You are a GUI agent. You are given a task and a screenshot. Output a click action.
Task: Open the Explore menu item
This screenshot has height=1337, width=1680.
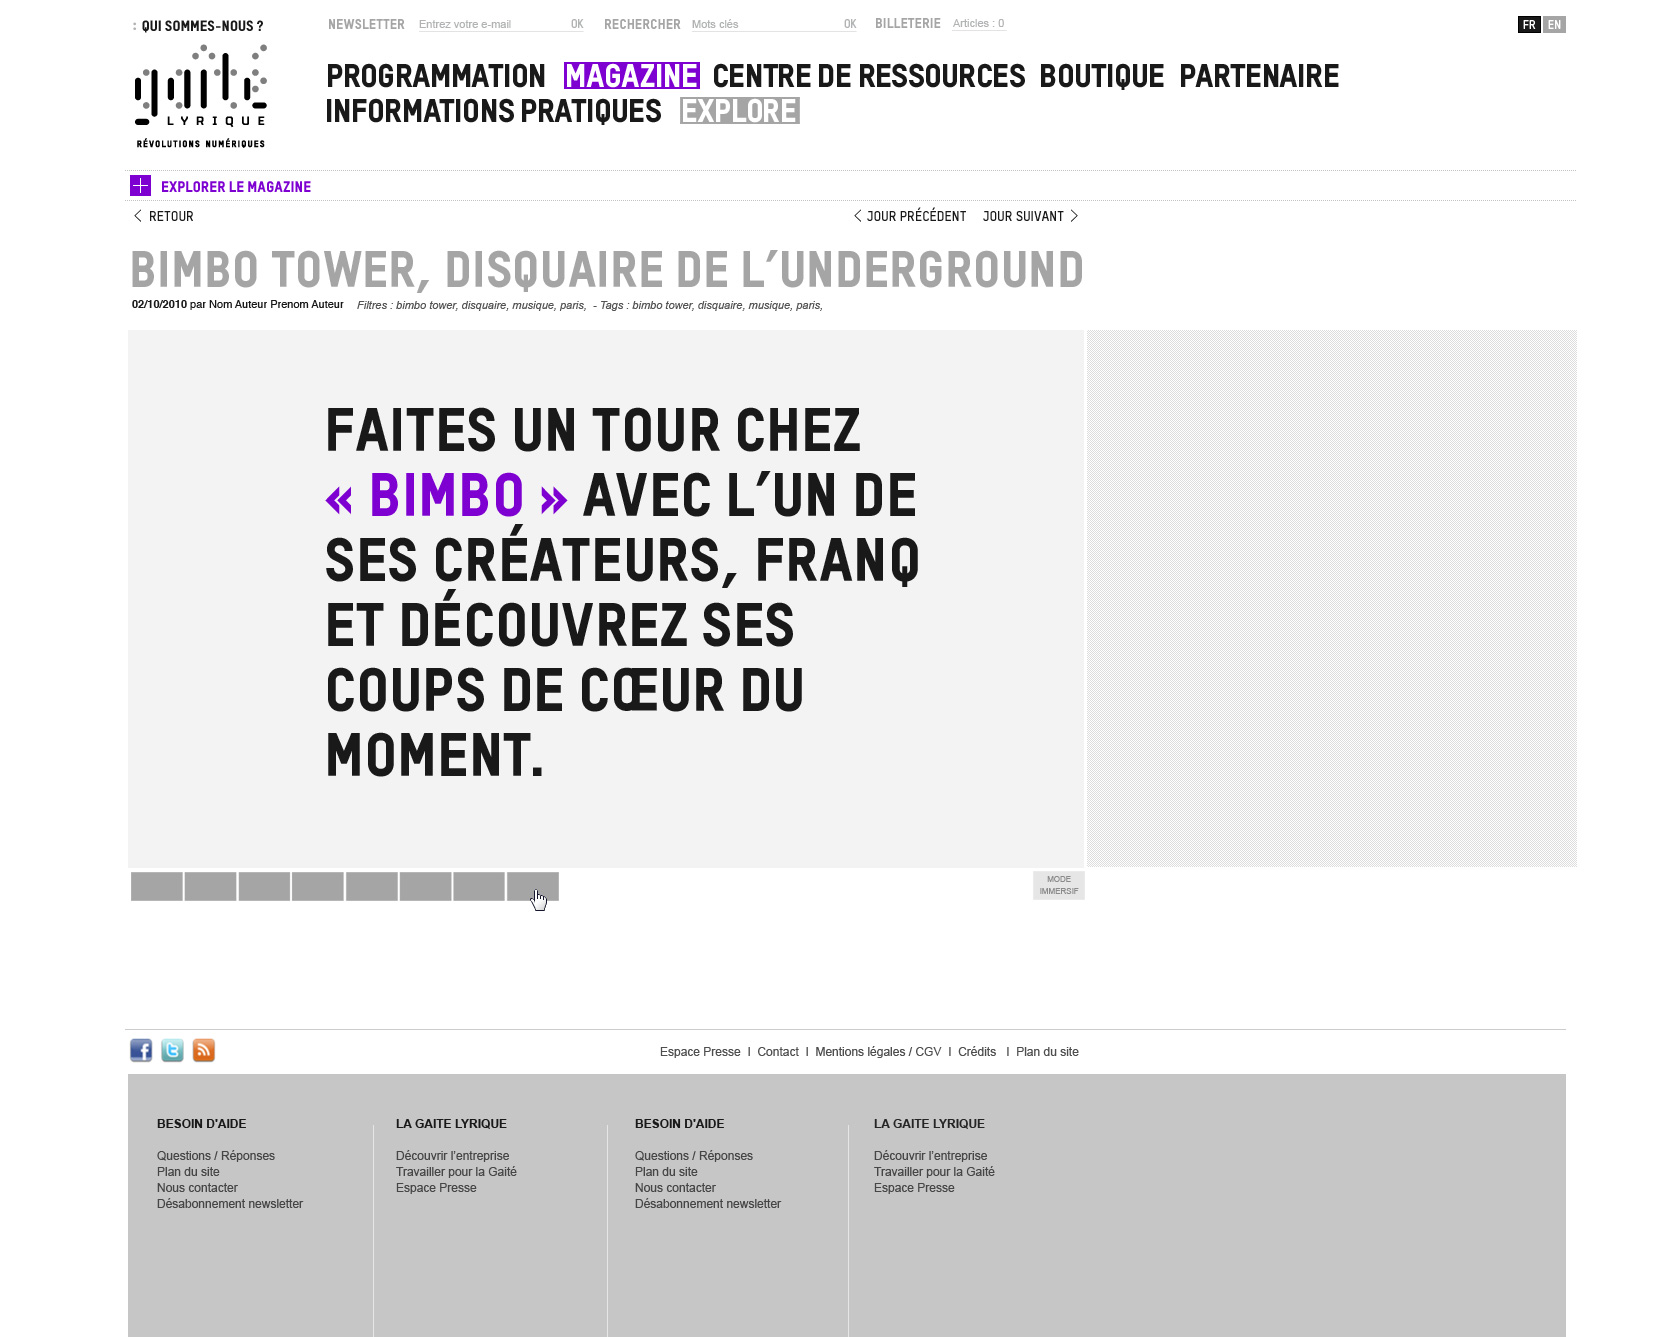[740, 111]
